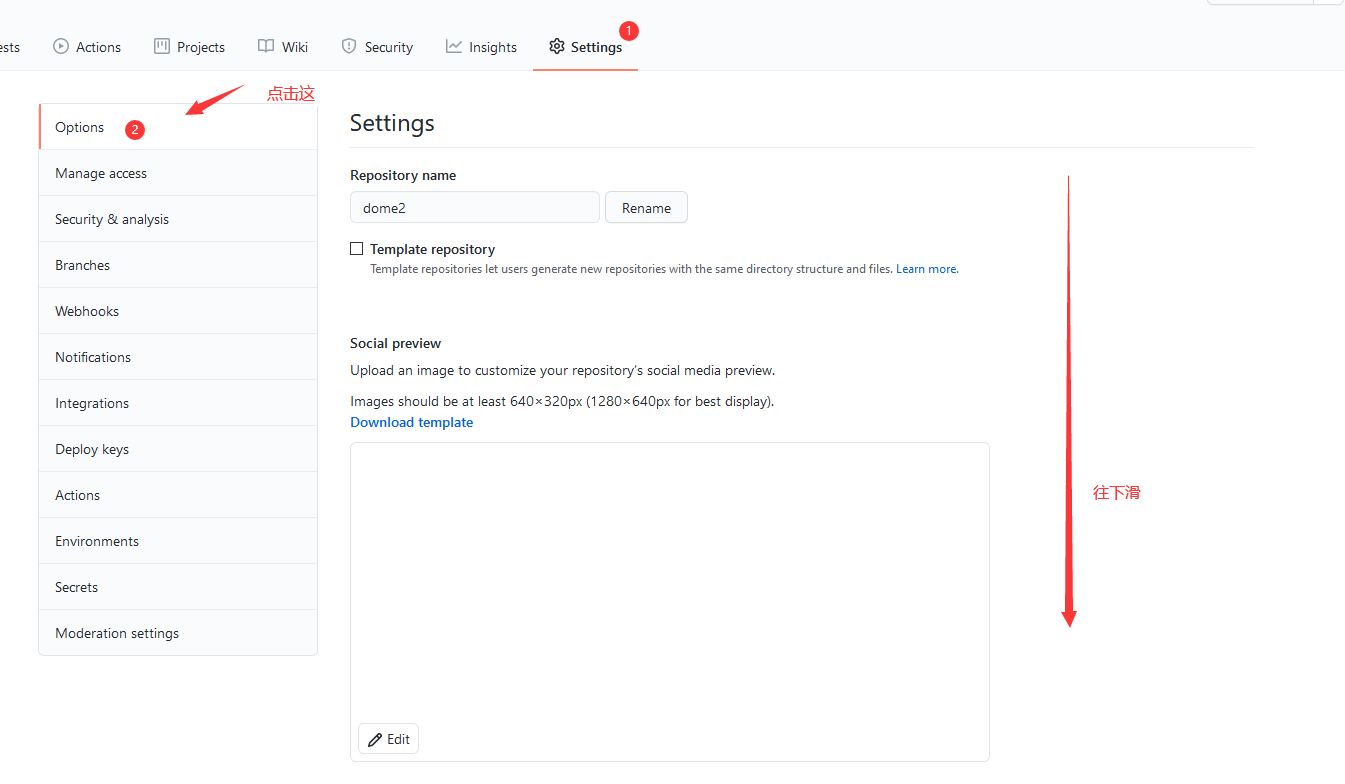
Task: Open Environments settings page
Action: [178, 541]
